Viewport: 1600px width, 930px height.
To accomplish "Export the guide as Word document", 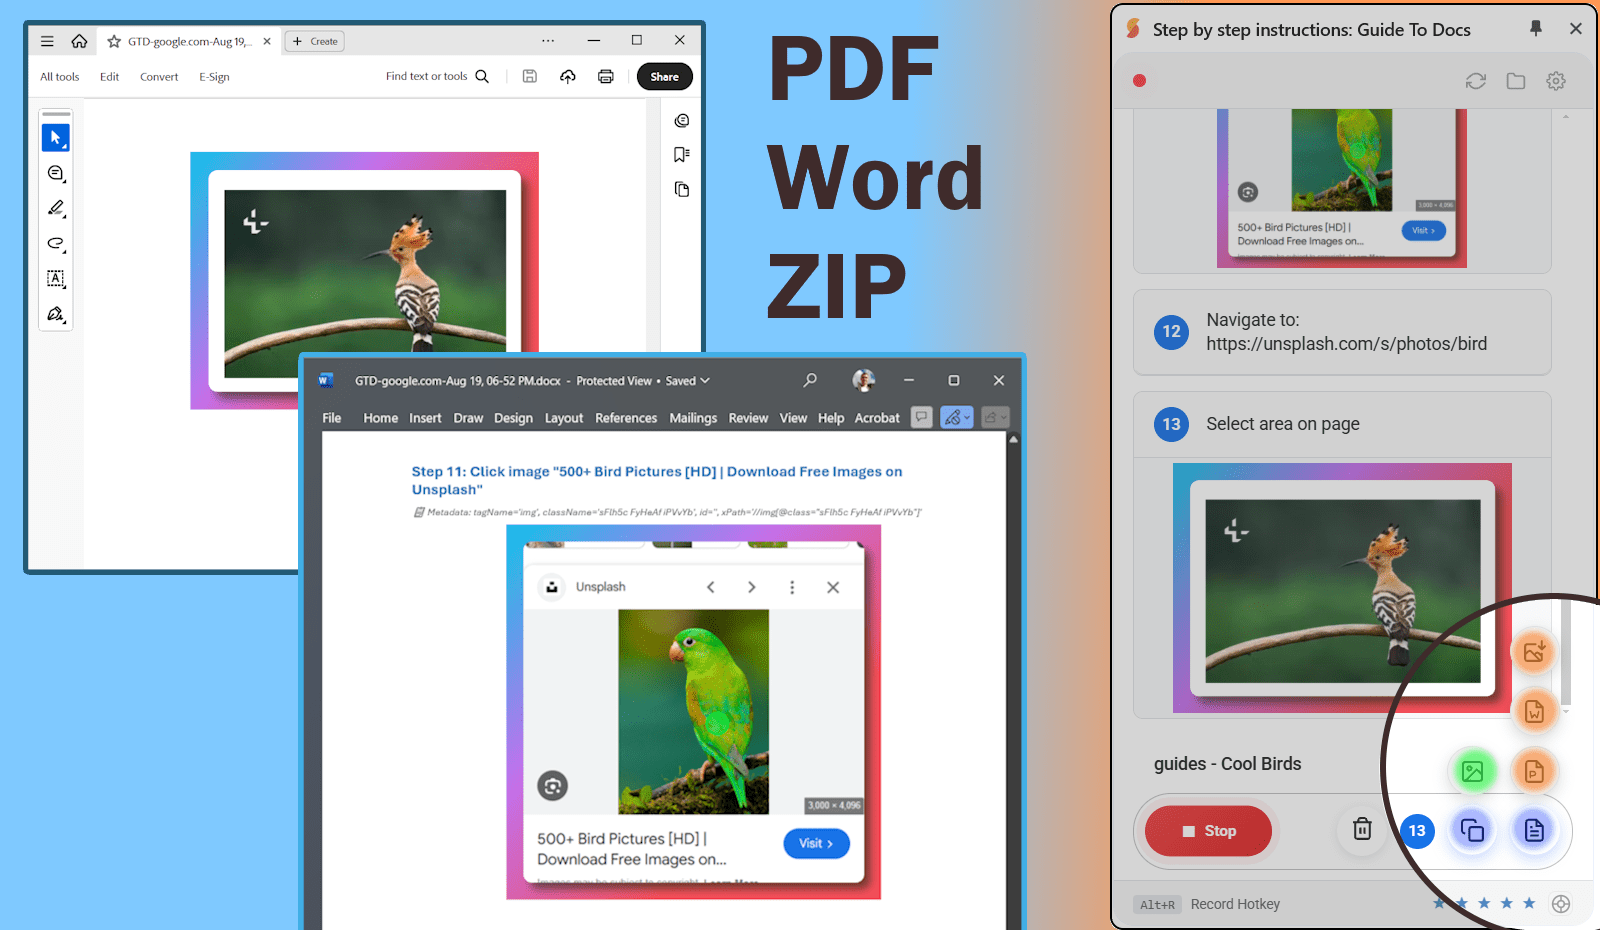I will 1534,711.
